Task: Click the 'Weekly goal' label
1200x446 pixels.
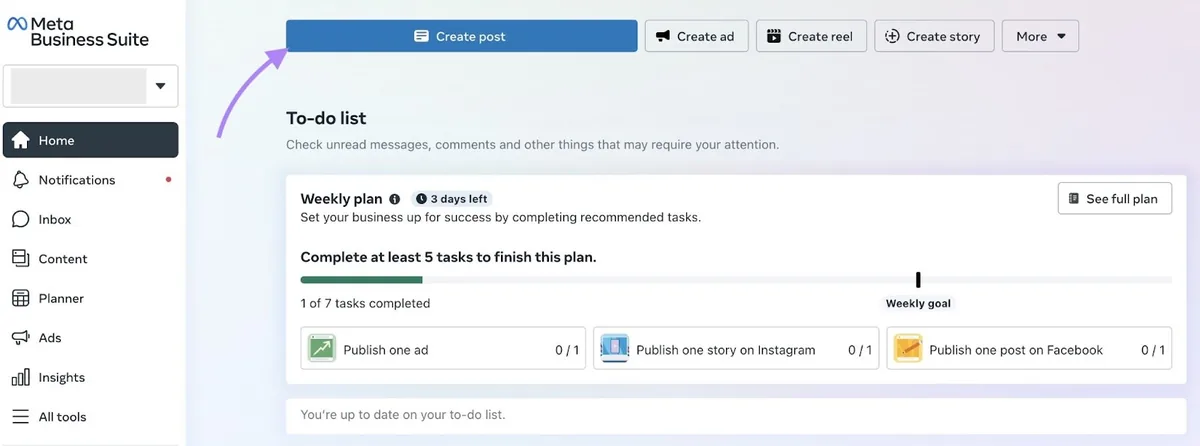Action: tap(918, 303)
